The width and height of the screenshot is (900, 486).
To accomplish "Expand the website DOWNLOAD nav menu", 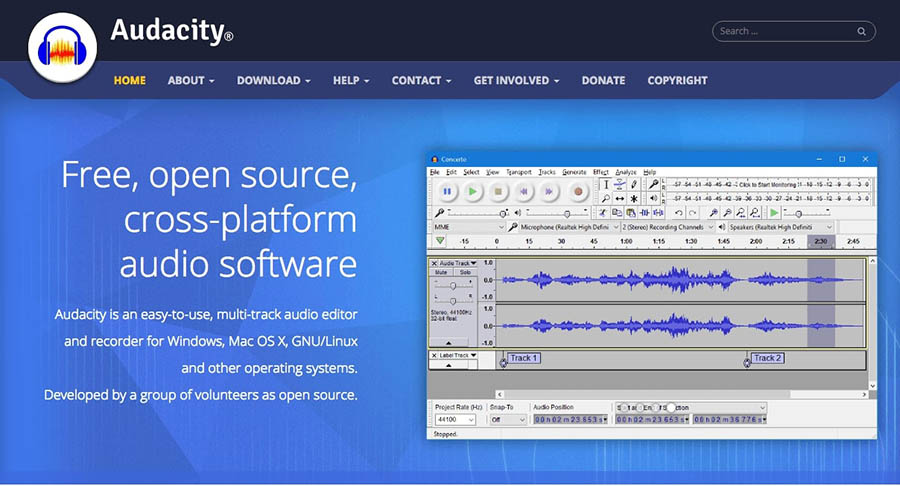I will coord(274,80).
